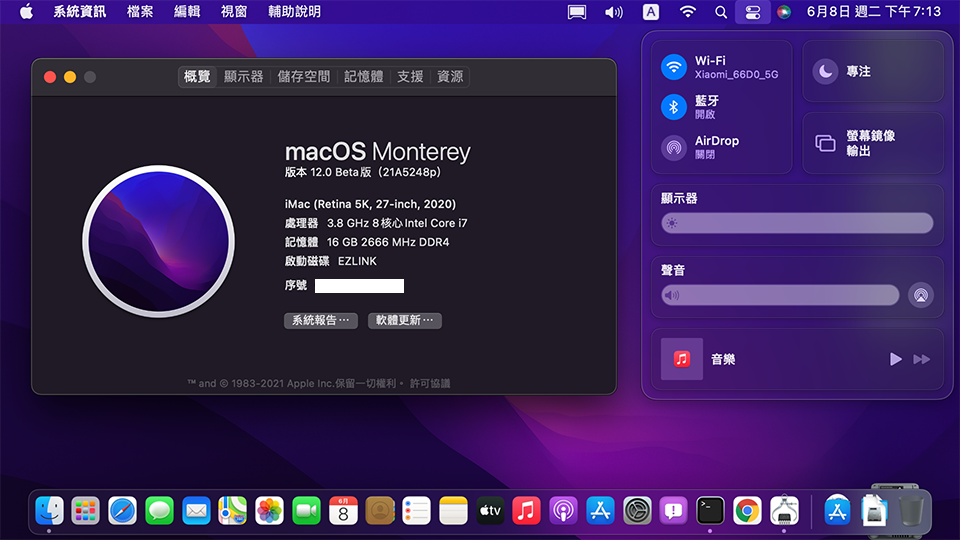The width and height of the screenshot is (960, 540).
Task: Open Contacts from the Dock
Action: 380,510
